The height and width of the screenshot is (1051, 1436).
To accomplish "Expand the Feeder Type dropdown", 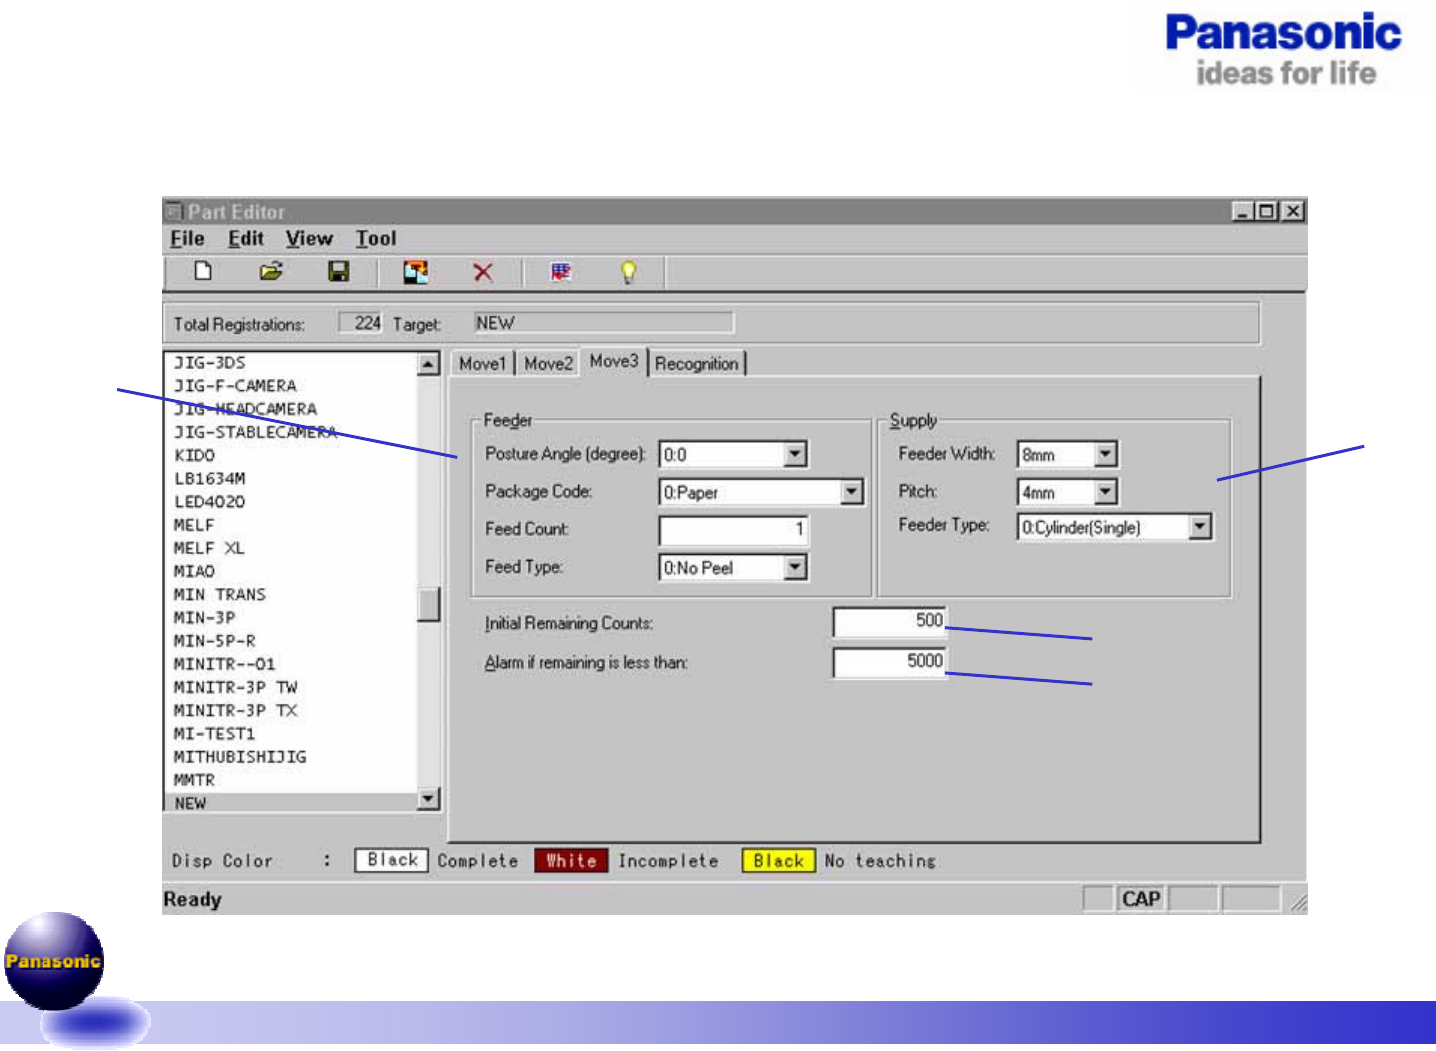I will [x=1200, y=527].
